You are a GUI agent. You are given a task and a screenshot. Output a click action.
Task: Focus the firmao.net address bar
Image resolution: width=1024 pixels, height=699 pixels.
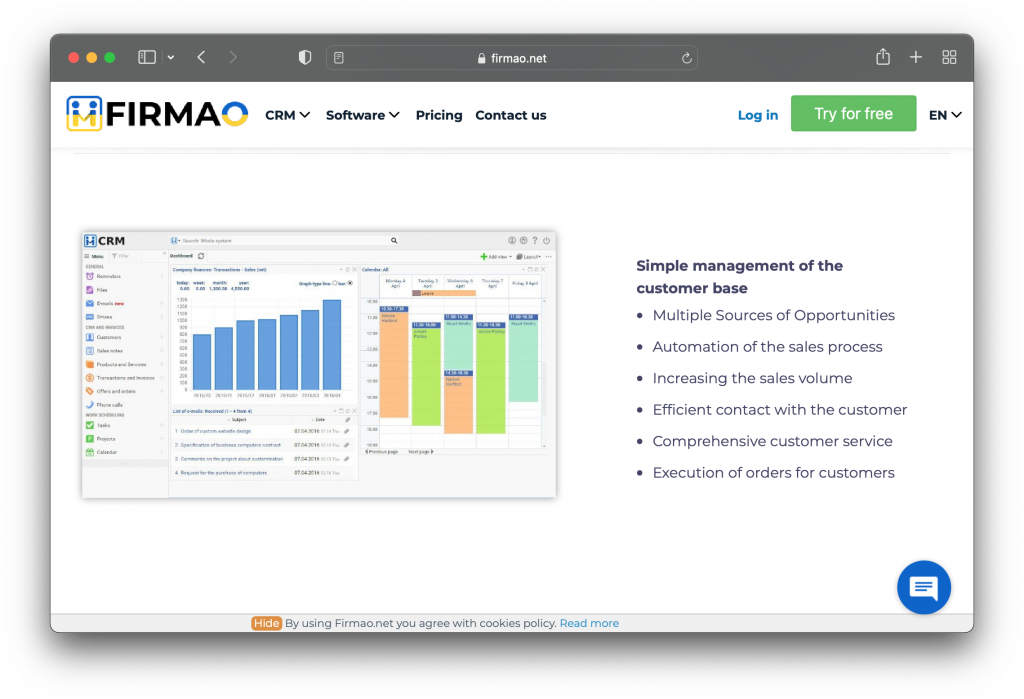click(512, 58)
